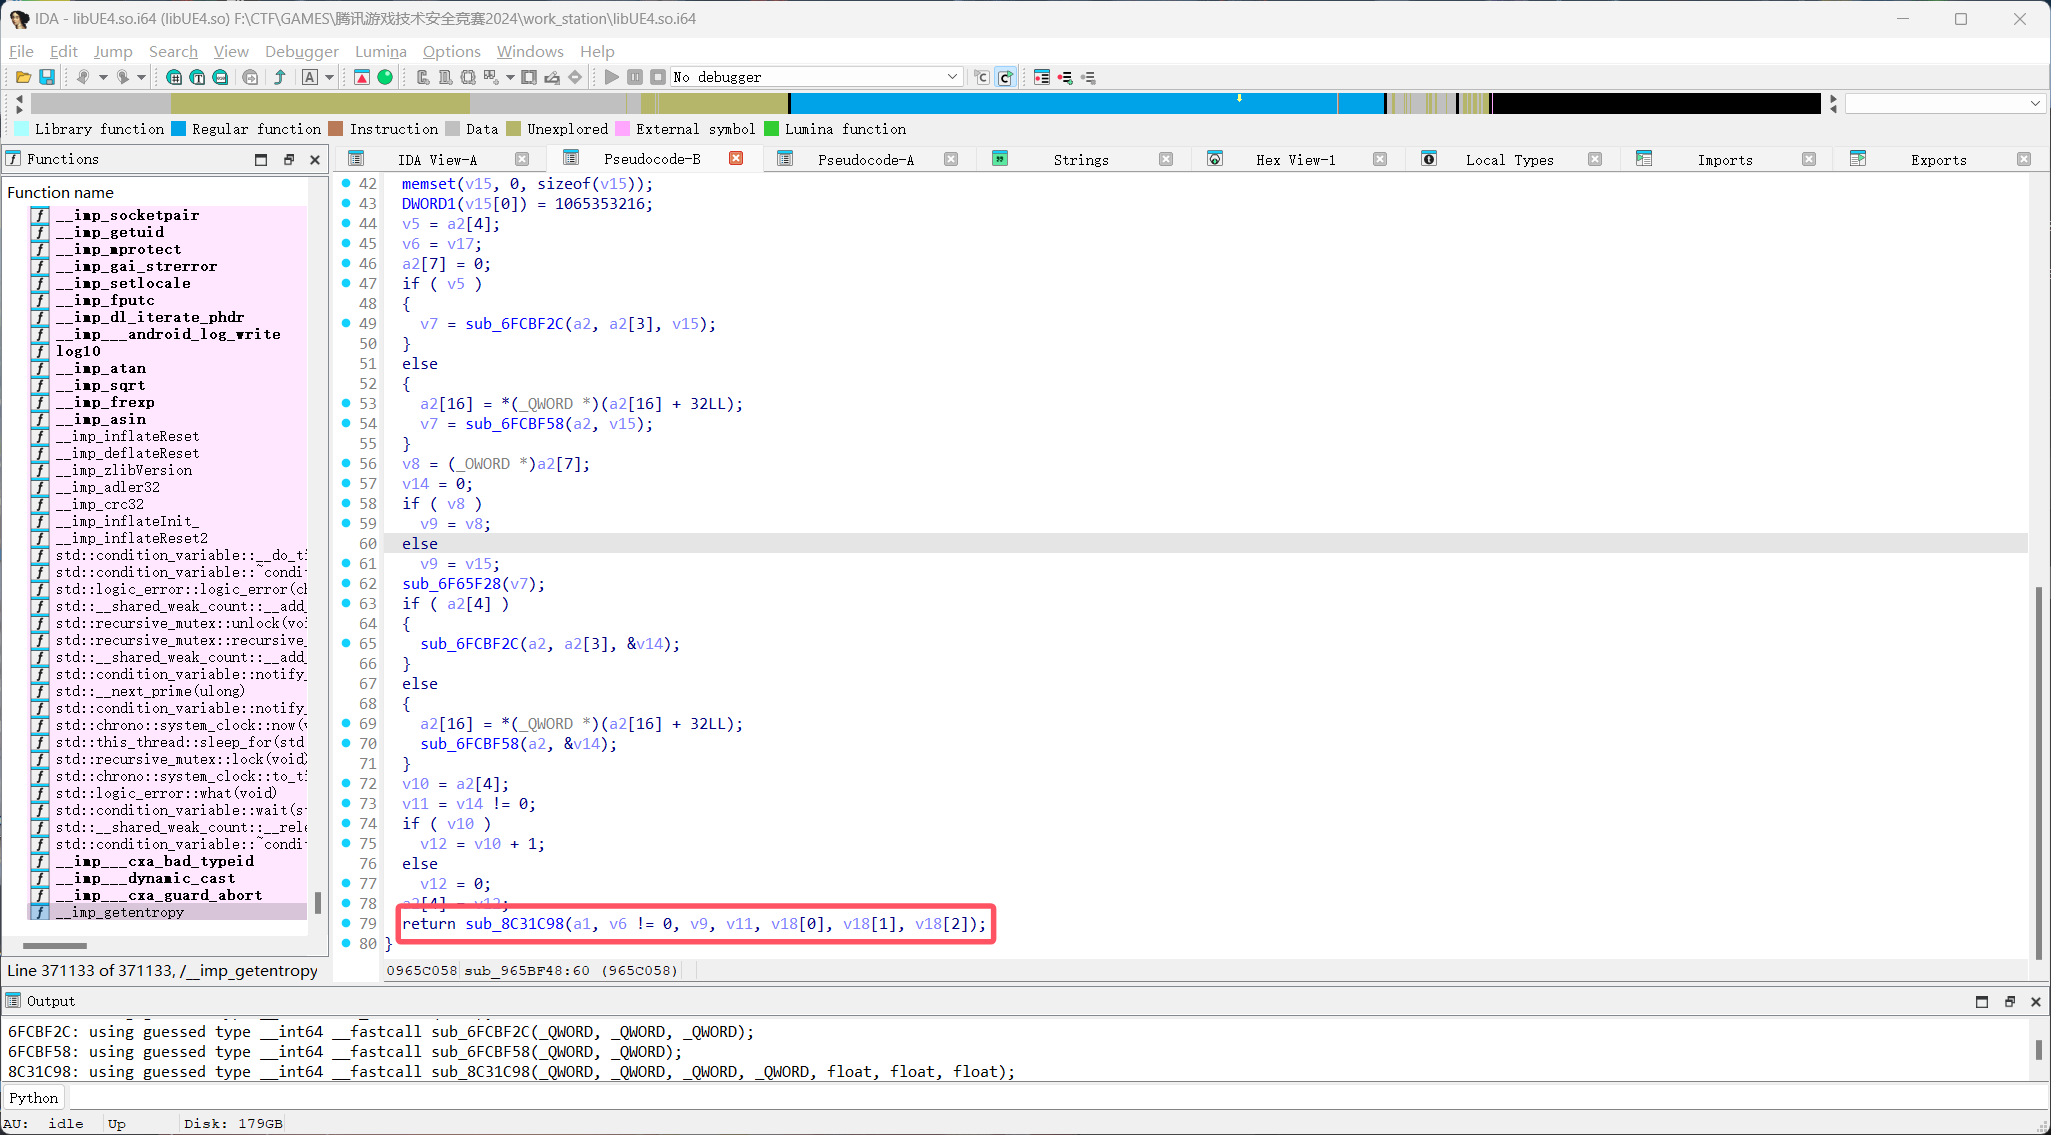Select __imp_getentropy in the Functions list
The width and height of the screenshot is (2051, 1135).
click(120, 912)
